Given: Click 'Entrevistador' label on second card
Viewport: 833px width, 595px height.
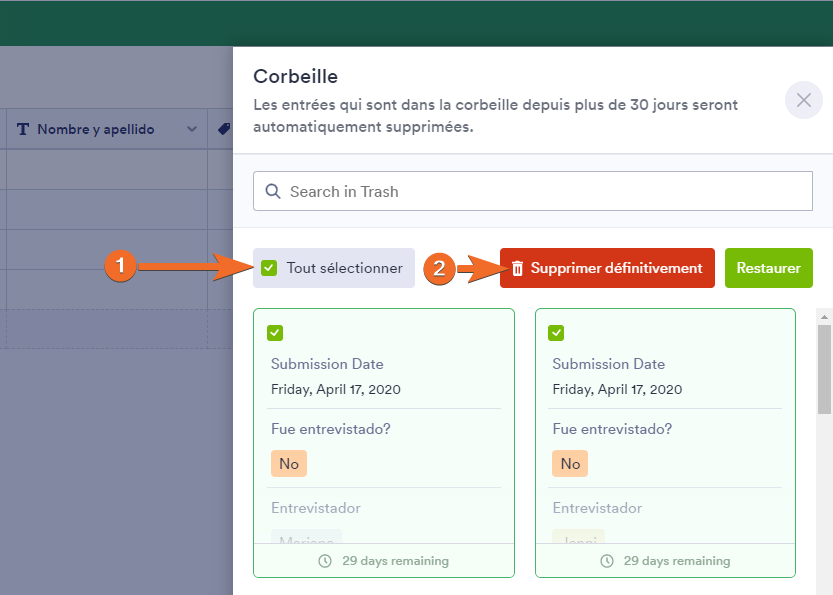Looking at the screenshot, I should click(597, 508).
